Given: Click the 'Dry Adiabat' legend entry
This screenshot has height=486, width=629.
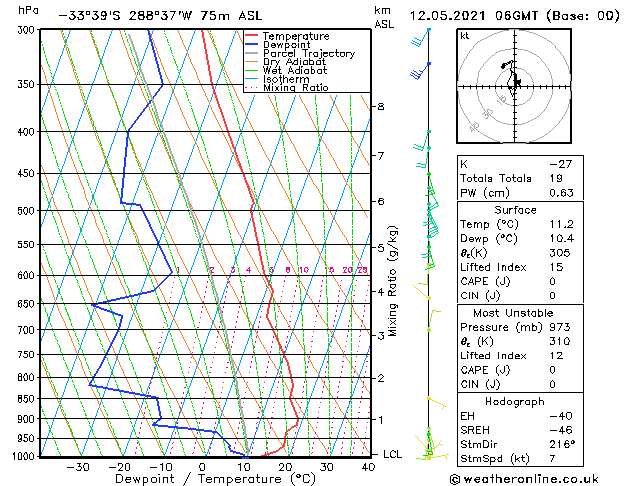Looking at the screenshot, I should point(294,62).
